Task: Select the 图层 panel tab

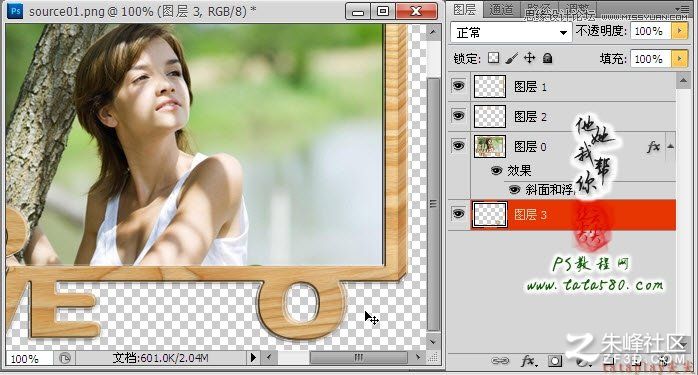Action: 465,9
